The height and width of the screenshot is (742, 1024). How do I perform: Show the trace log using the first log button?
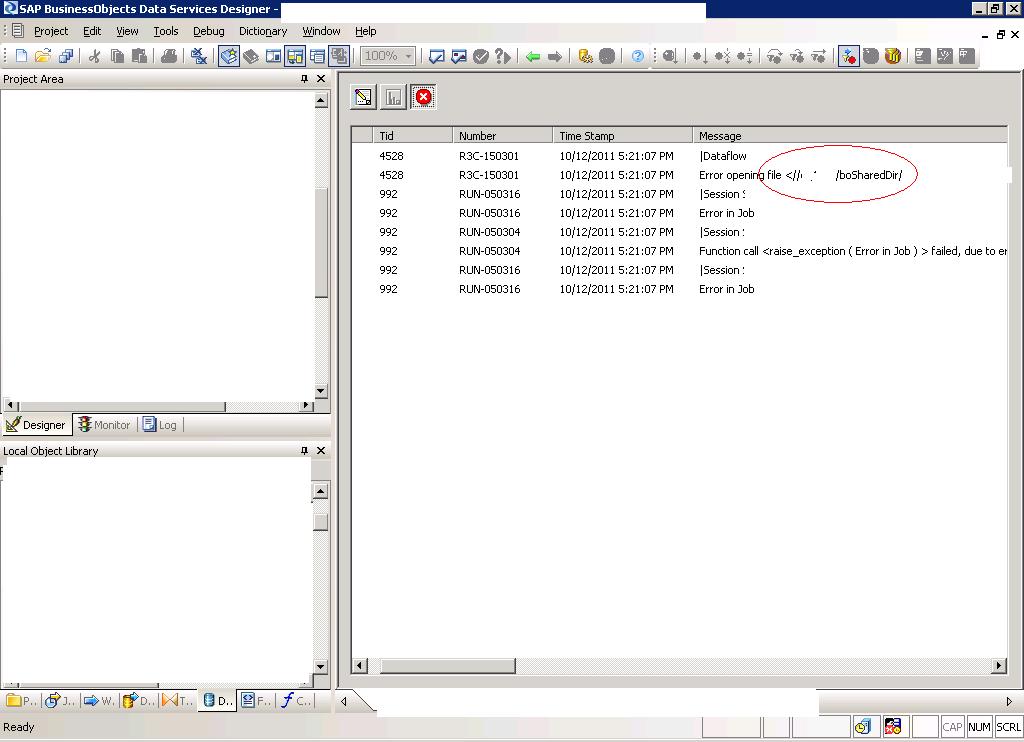[363, 97]
